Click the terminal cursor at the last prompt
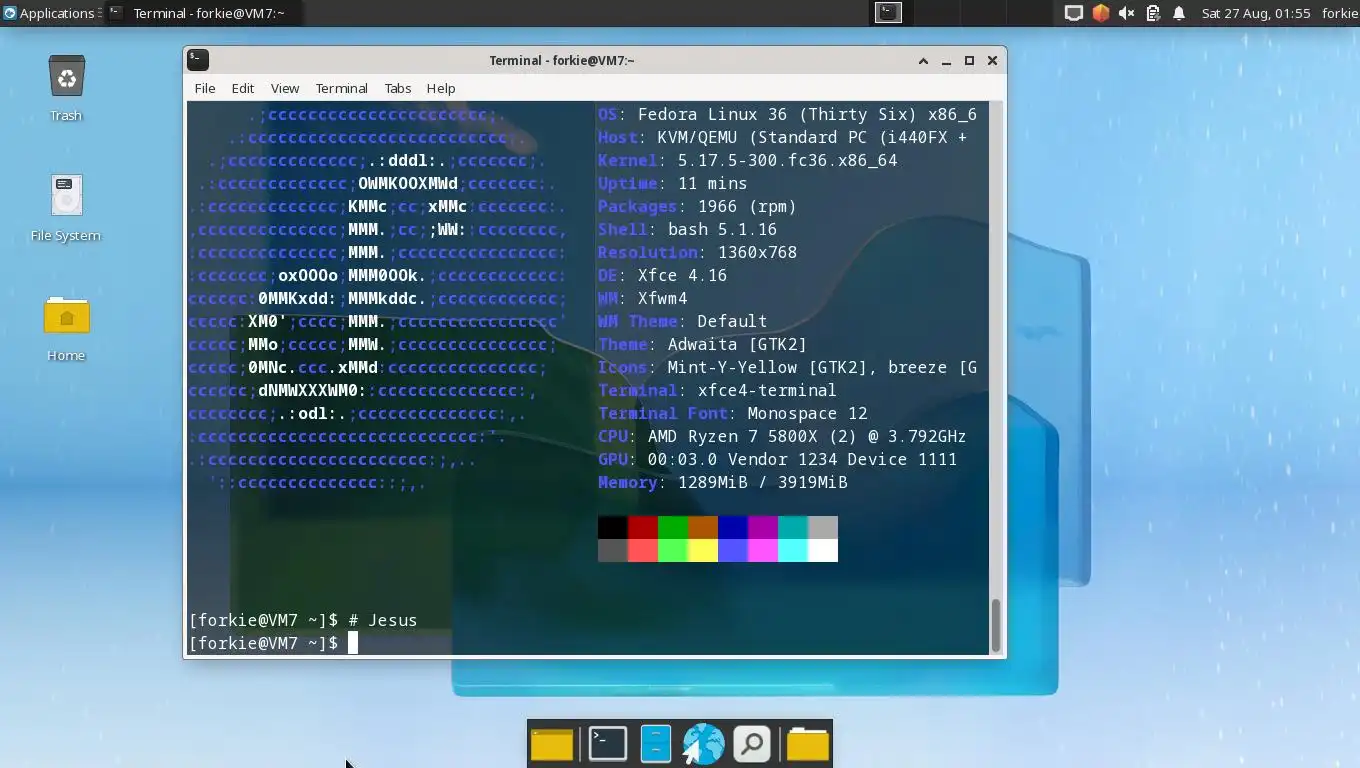The width and height of the screenshot is (1360, 768). click(x=353, y=643)
